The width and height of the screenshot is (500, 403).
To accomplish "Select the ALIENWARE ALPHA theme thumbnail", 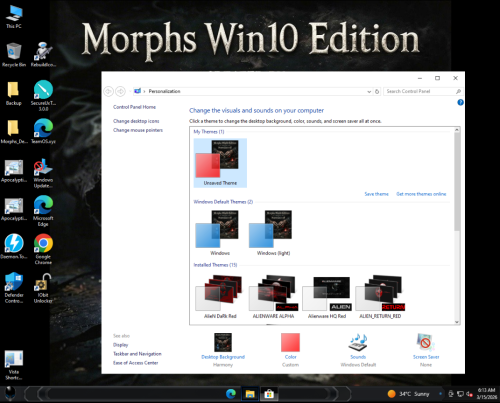I will click(x=273, y=296).
